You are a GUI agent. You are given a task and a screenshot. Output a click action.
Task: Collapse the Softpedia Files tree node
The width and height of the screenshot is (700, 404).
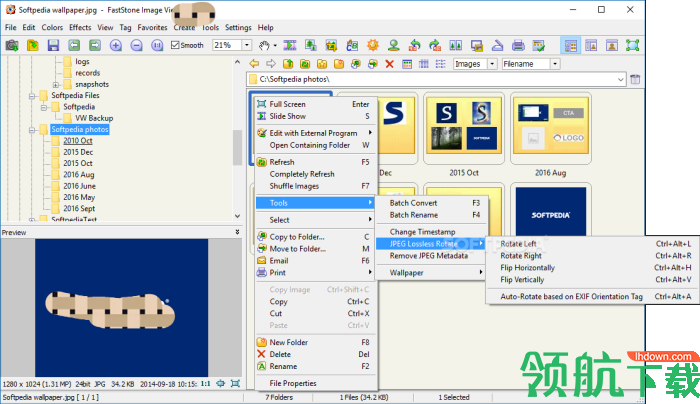click(x=32, y=96)
